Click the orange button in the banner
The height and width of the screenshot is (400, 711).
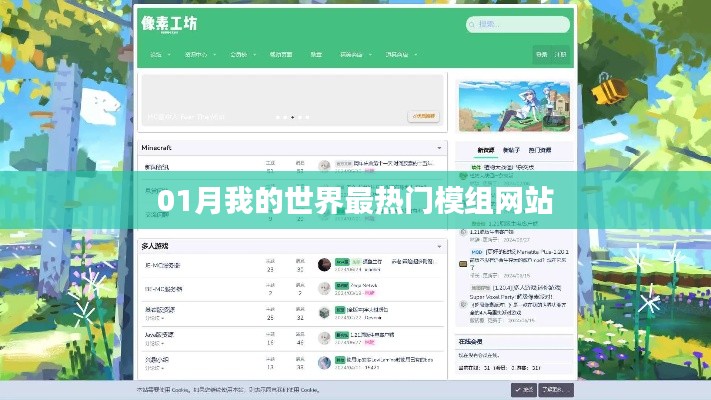click(422, 117)
